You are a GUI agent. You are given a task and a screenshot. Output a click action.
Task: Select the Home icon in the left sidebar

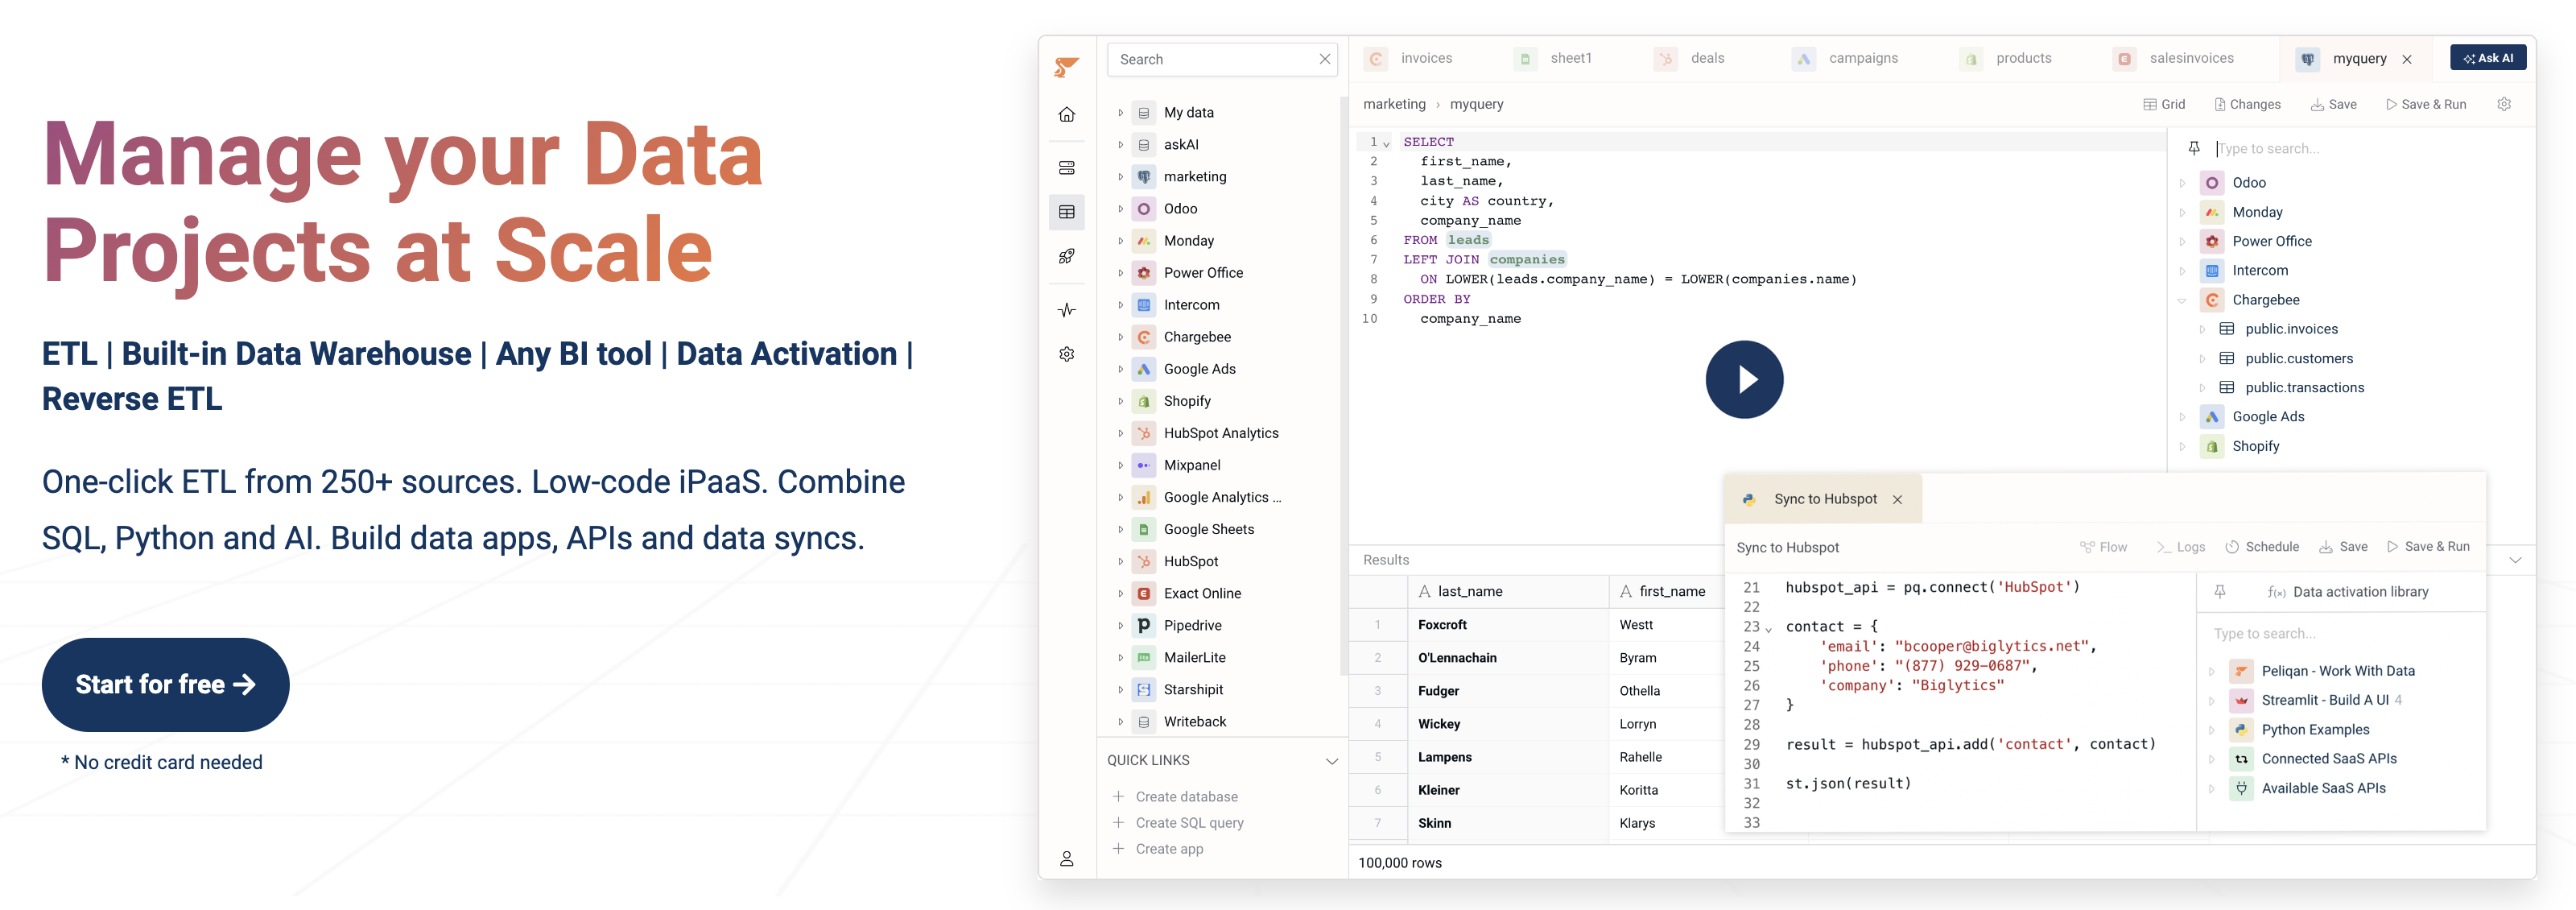click(x=1067, y=114)
